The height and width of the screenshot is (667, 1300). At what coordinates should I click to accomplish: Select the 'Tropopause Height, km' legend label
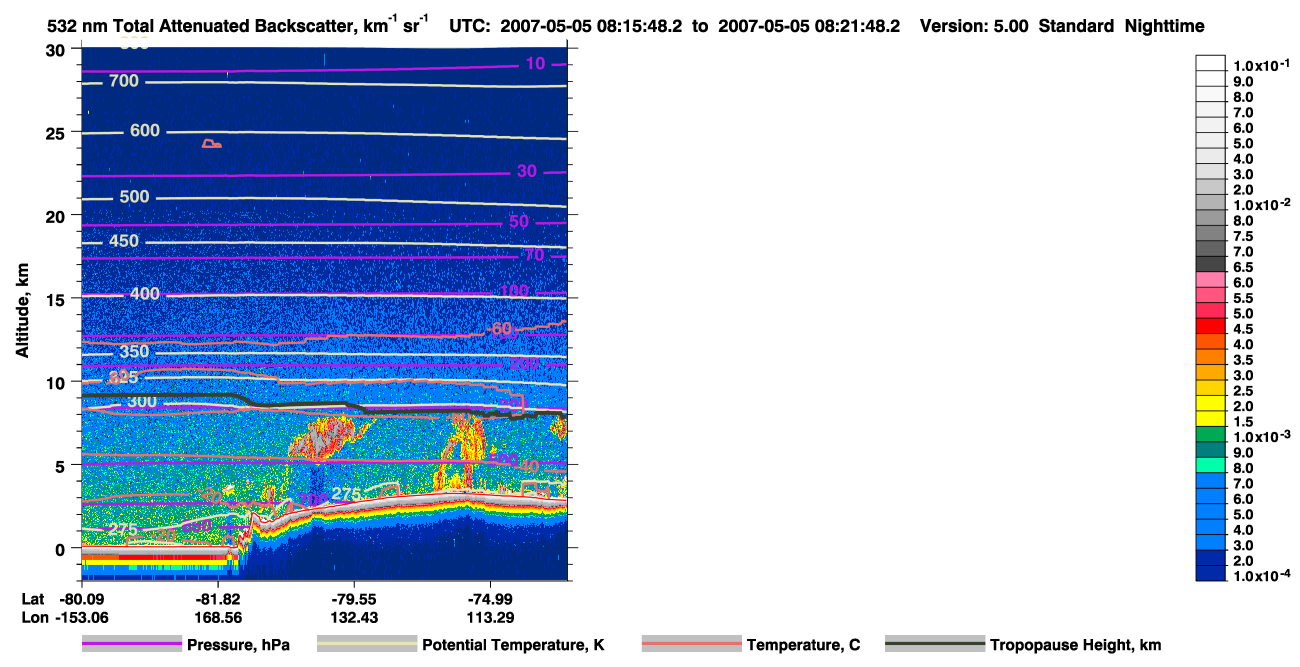[x=1076, y=646]
